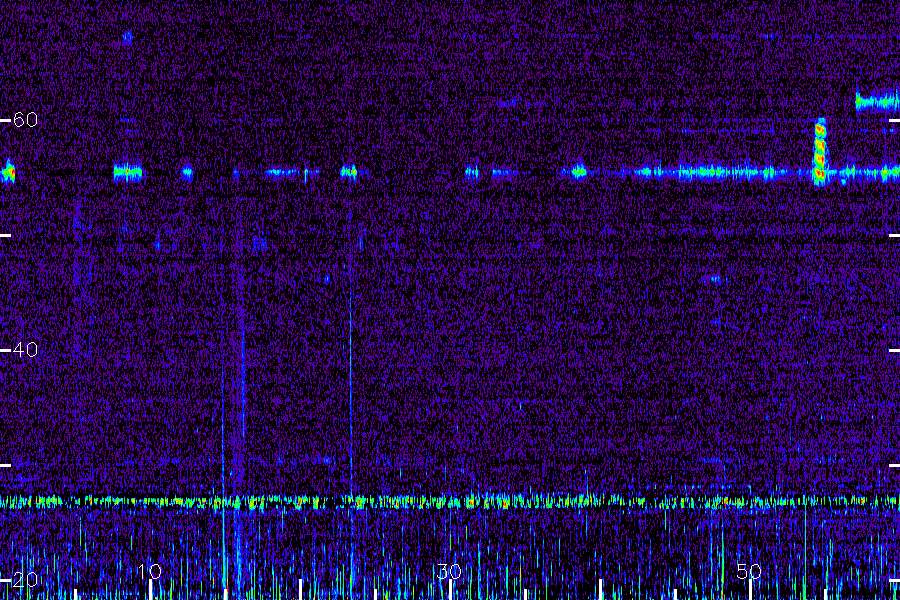Viewport: 900px width, 600px height.
Task: Click the "40" frequency axis label
Action: click(25, 350)
